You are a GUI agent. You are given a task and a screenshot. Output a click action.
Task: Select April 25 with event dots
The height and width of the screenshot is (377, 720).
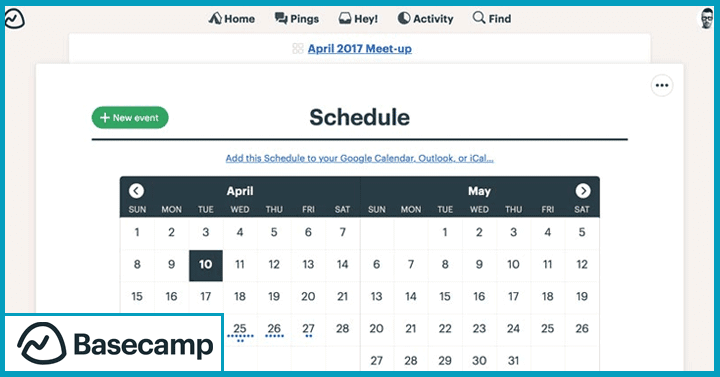pyautogui.click(x=240, y=331)
